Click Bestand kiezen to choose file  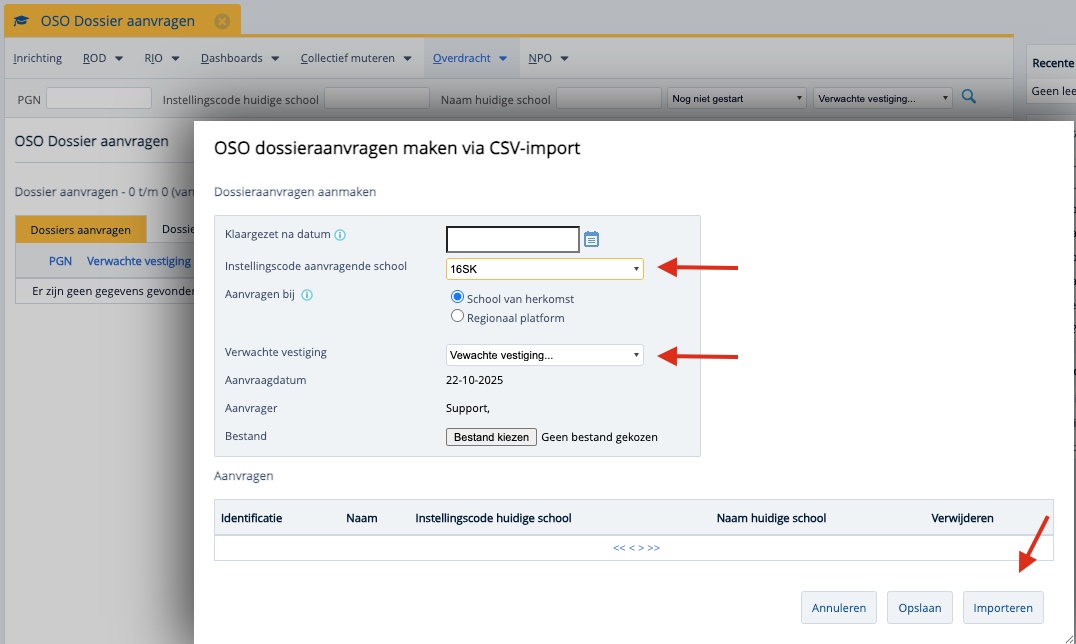click(x=491, y=437)
